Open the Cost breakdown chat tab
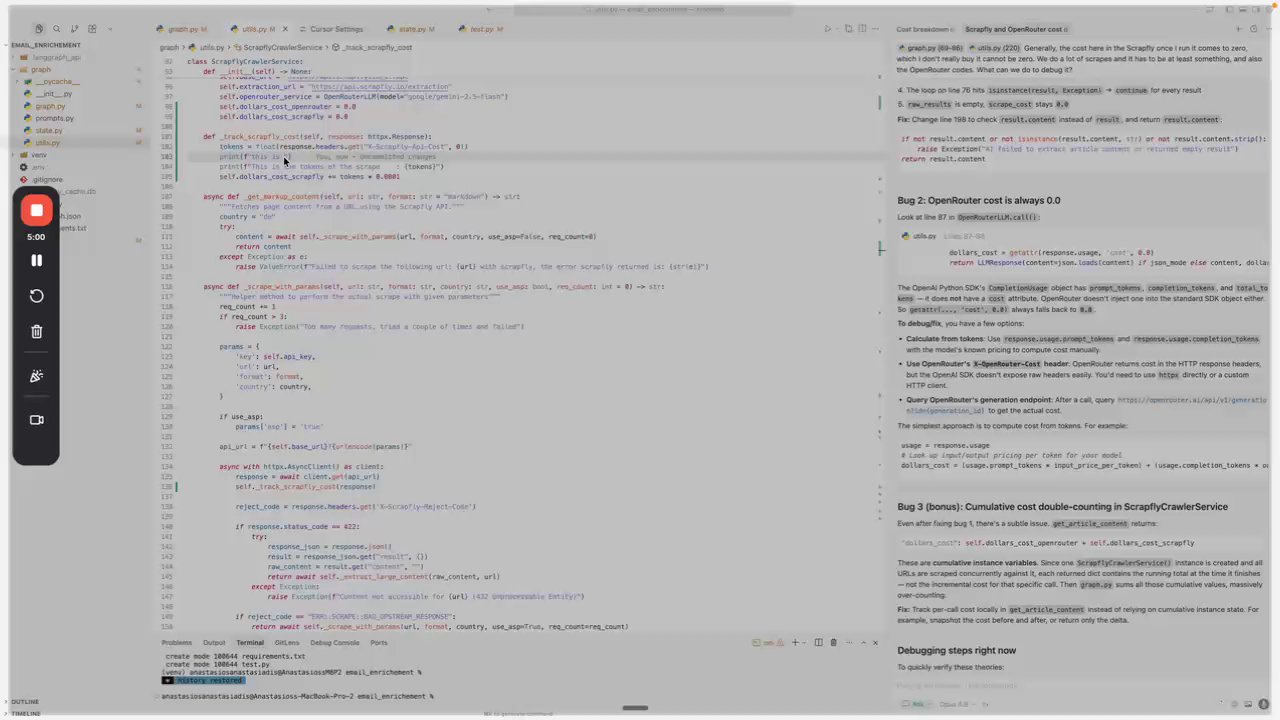1280x720 pixels. pyautogui.click(x=924, y=29)
